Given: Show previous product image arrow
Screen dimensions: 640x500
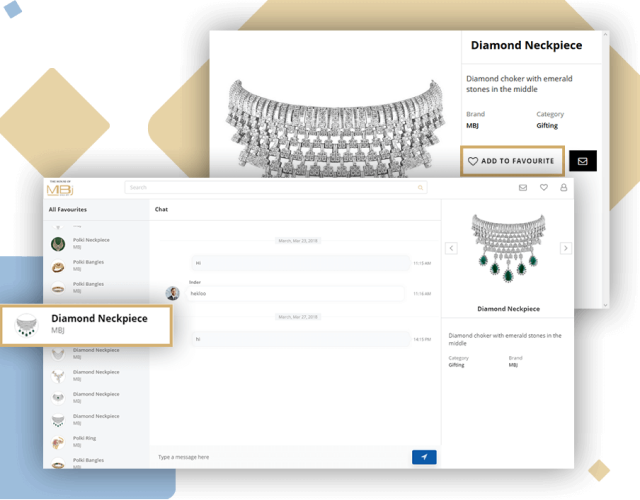Looking at the screenshot, I should pos(451,248).
